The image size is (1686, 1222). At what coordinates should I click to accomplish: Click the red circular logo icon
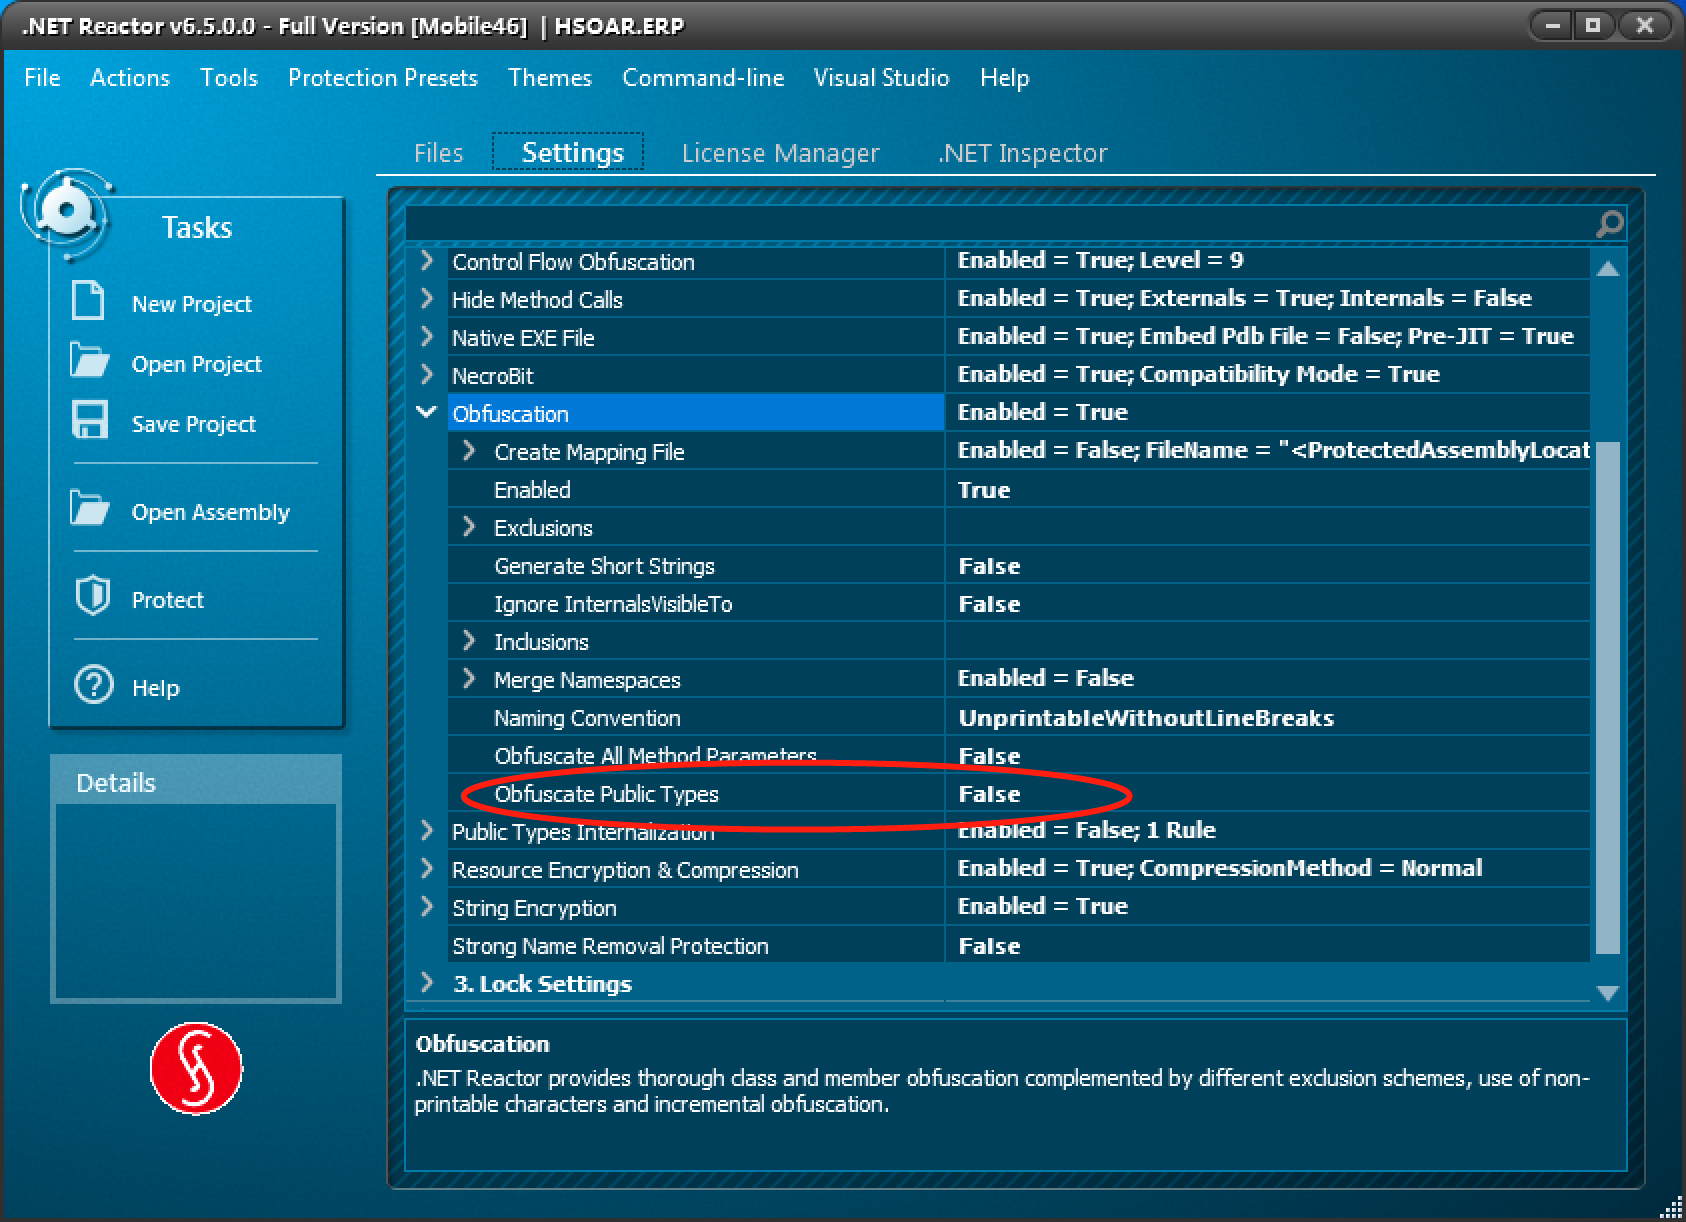click(196, 1068)
